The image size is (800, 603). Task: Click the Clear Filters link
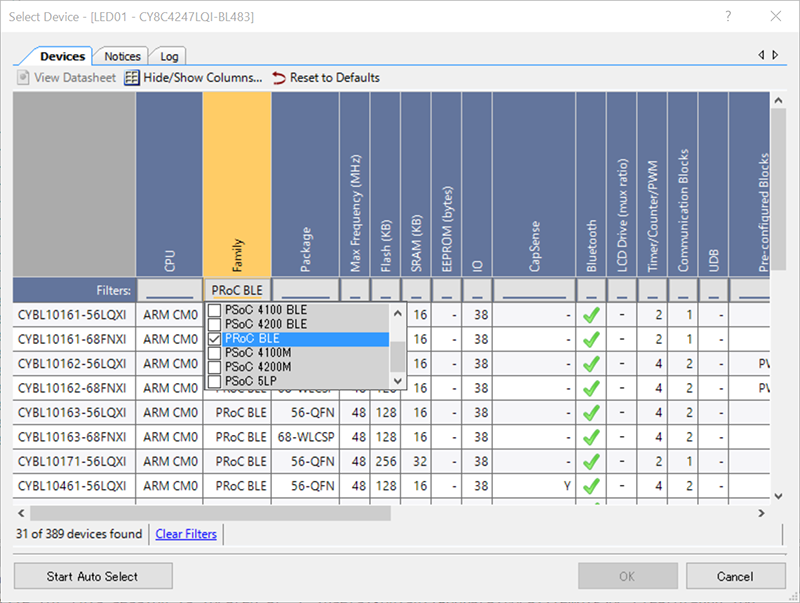point(186,534)
